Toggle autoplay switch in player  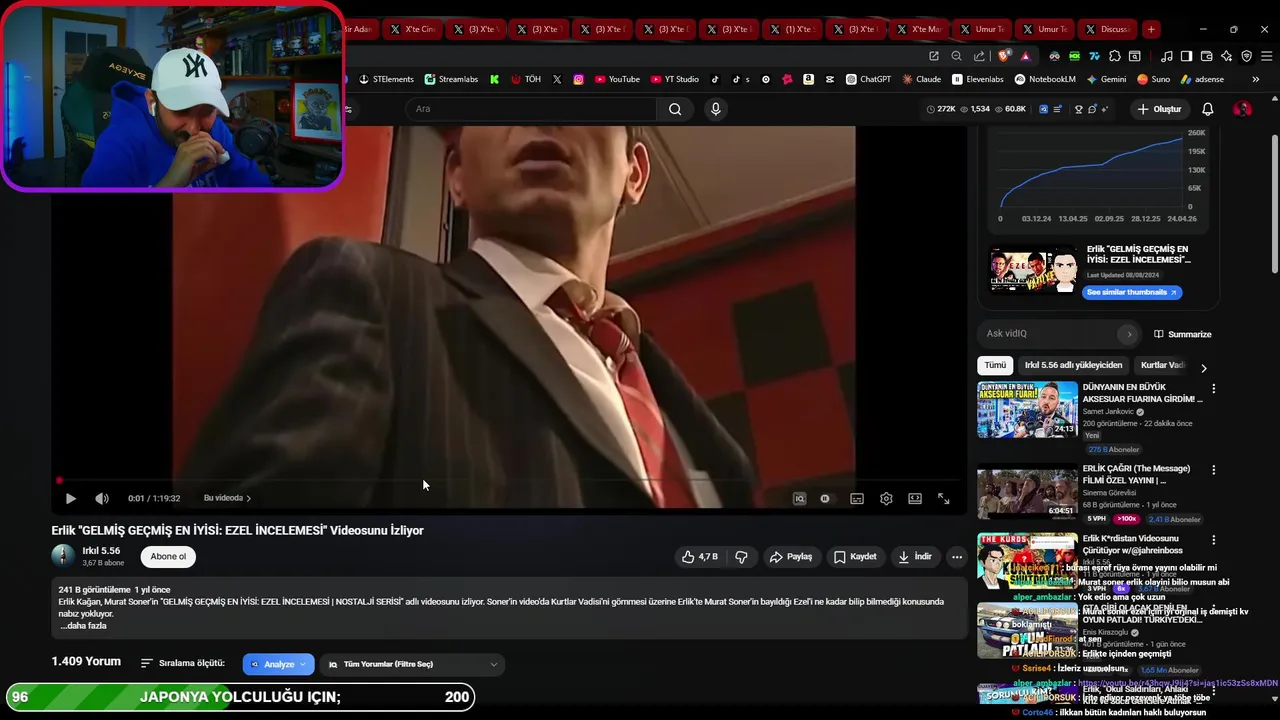(x=825, y=498)
